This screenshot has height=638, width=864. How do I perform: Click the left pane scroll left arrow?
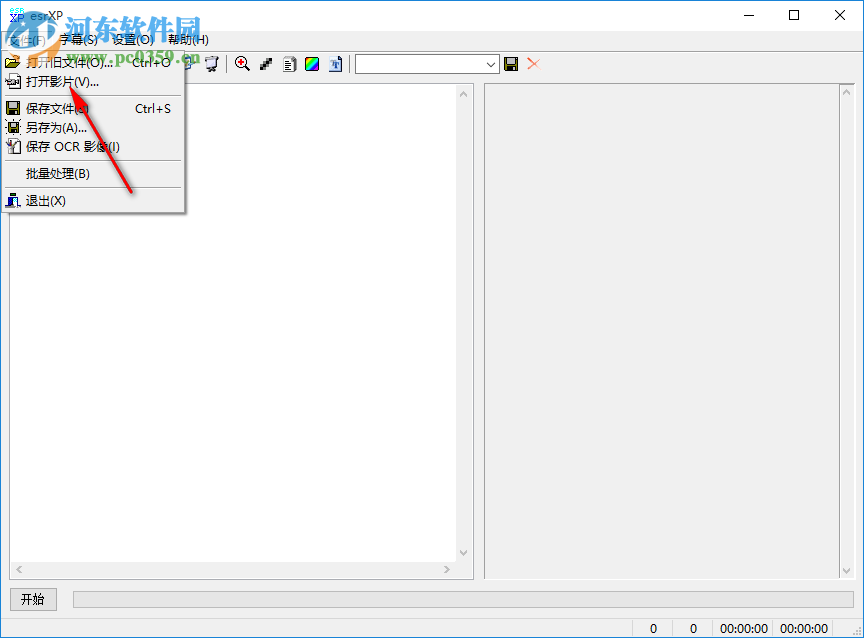tap(19, 569)
